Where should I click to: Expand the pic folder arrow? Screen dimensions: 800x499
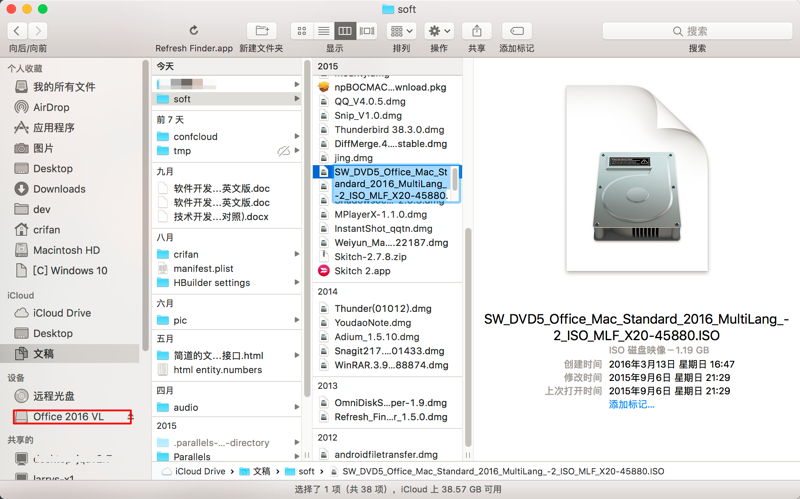296,320
